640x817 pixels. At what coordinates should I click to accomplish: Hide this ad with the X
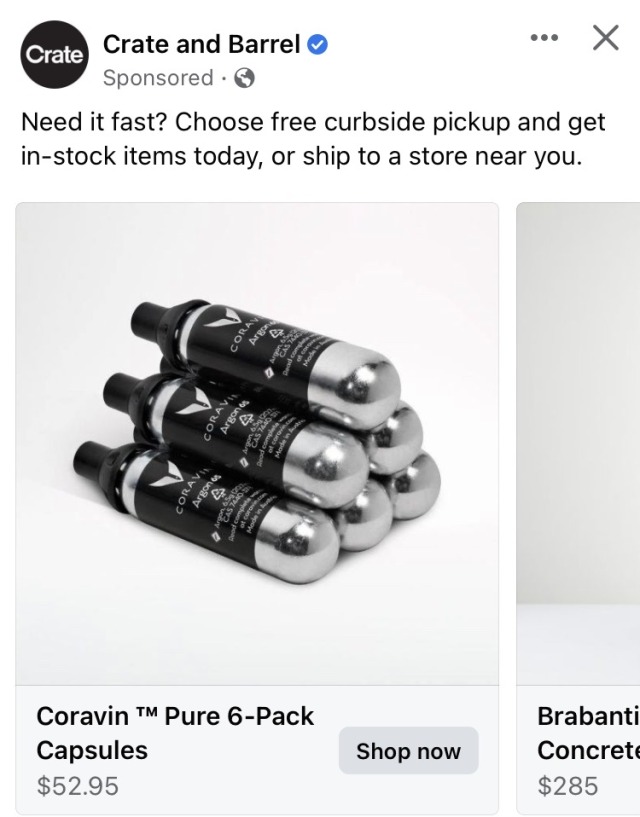(605, 38)
